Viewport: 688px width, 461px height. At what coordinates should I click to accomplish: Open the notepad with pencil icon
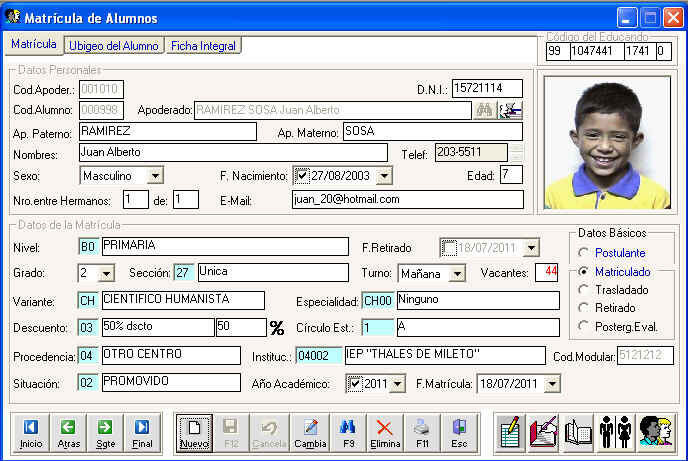click(x=511, y=433)
